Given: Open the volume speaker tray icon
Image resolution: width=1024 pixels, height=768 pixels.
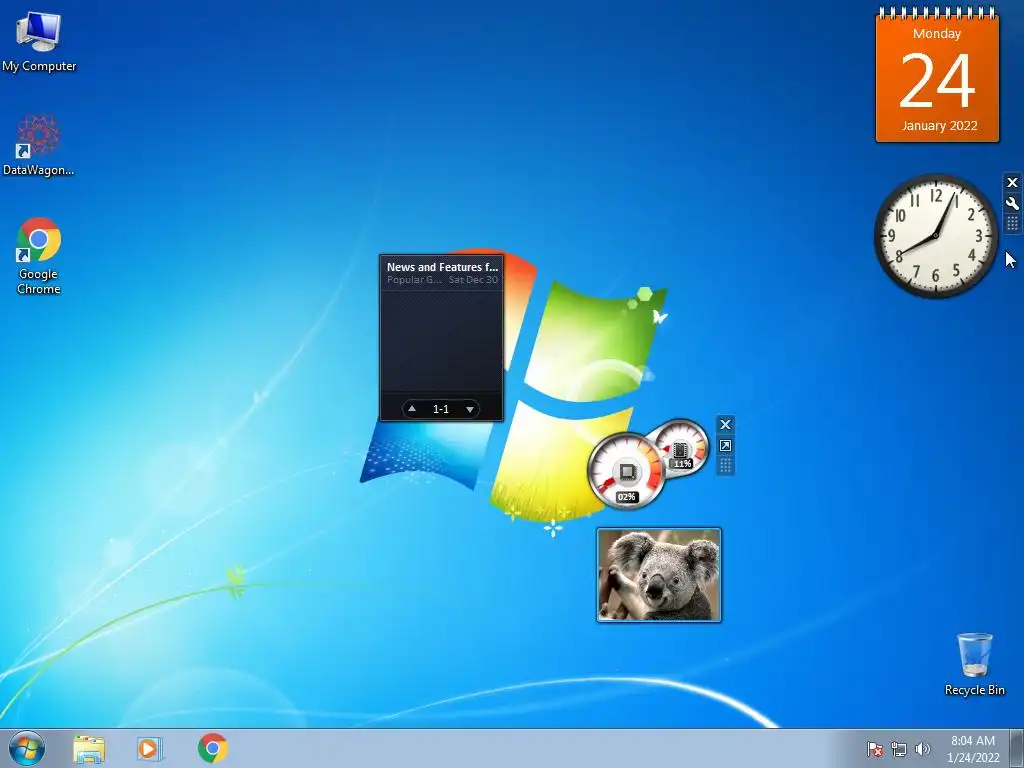Looking at the screenshot, I should pos(922,749).
